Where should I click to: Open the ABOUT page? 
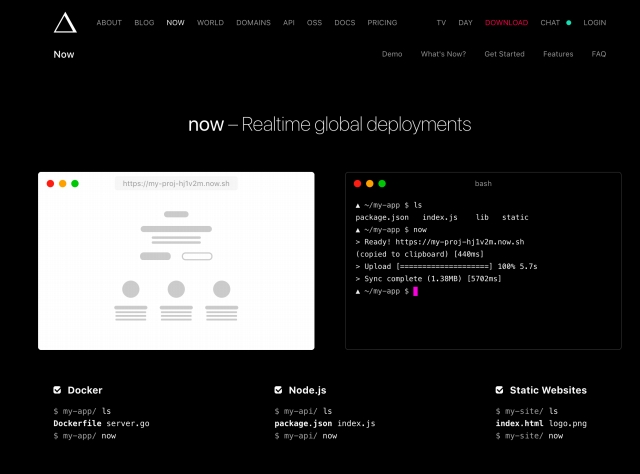[x=109, y=22]
